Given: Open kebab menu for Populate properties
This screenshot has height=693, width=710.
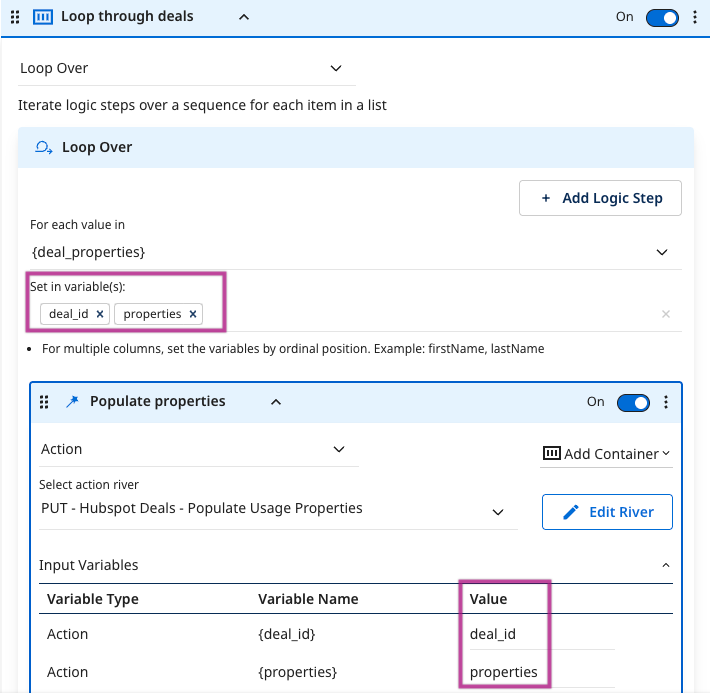Looking at the screenshot, I should click(666, 402).
